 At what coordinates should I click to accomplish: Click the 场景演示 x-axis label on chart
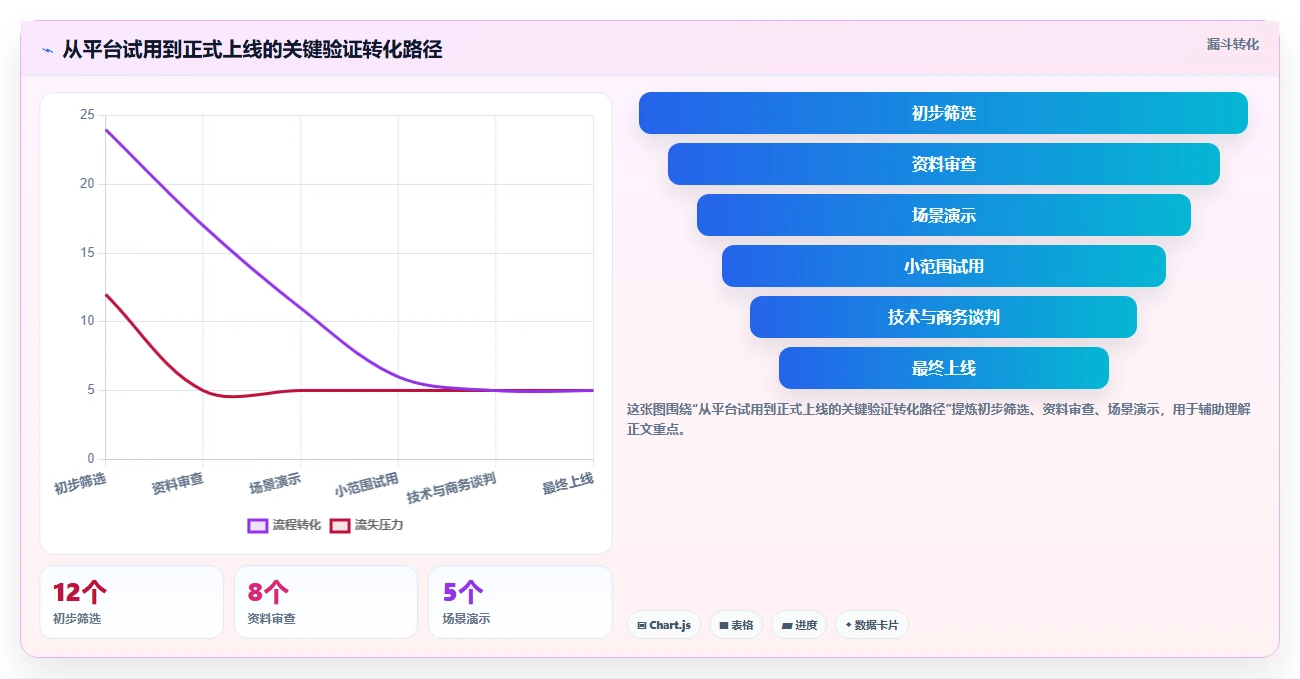pyautogui.click(x=275, y=484)
